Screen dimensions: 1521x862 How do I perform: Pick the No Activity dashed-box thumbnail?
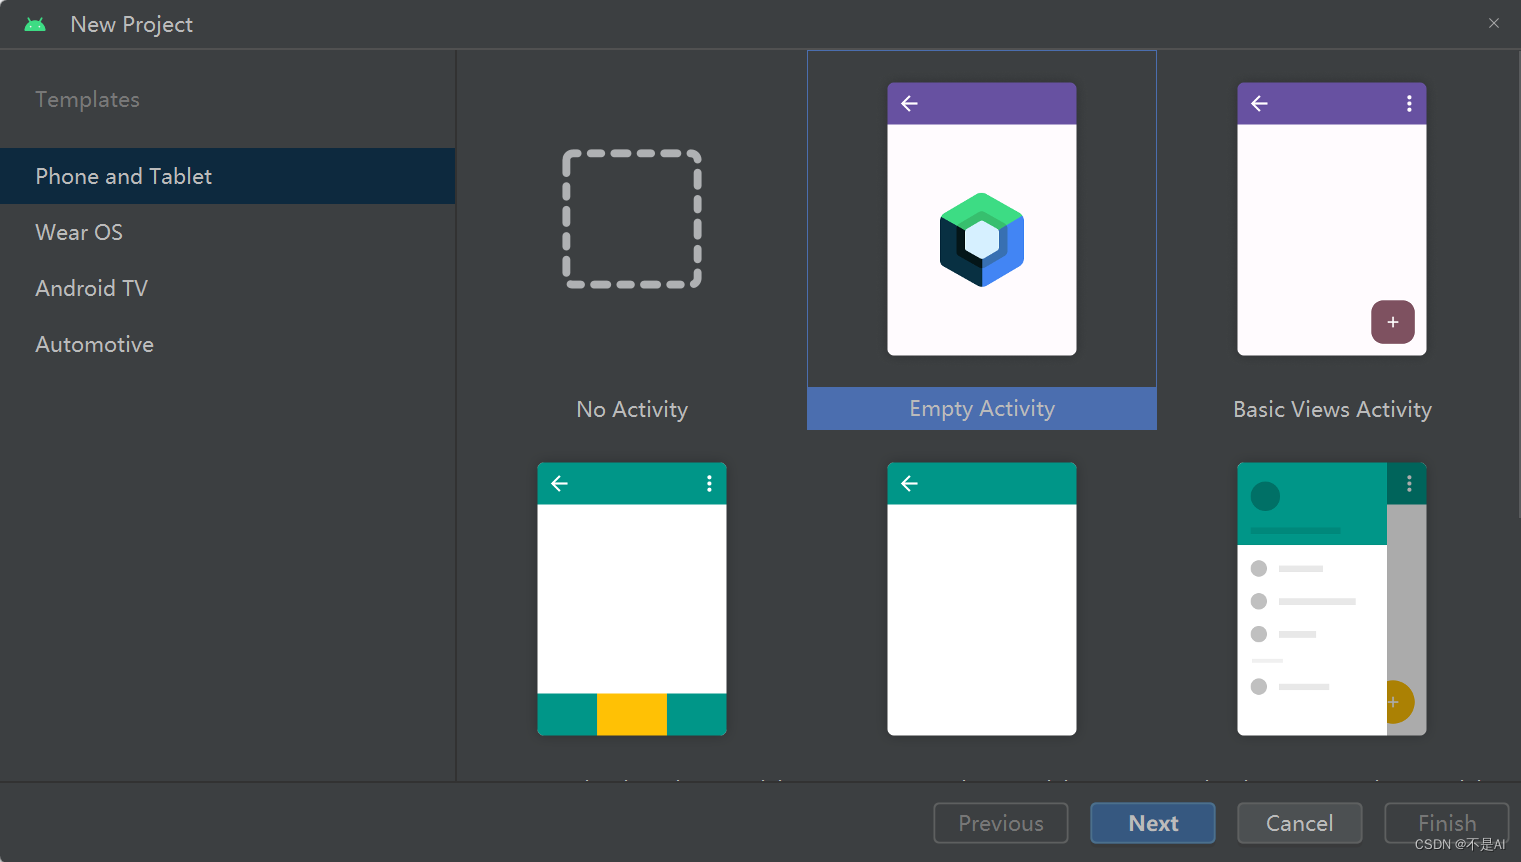tap(632, 219)
